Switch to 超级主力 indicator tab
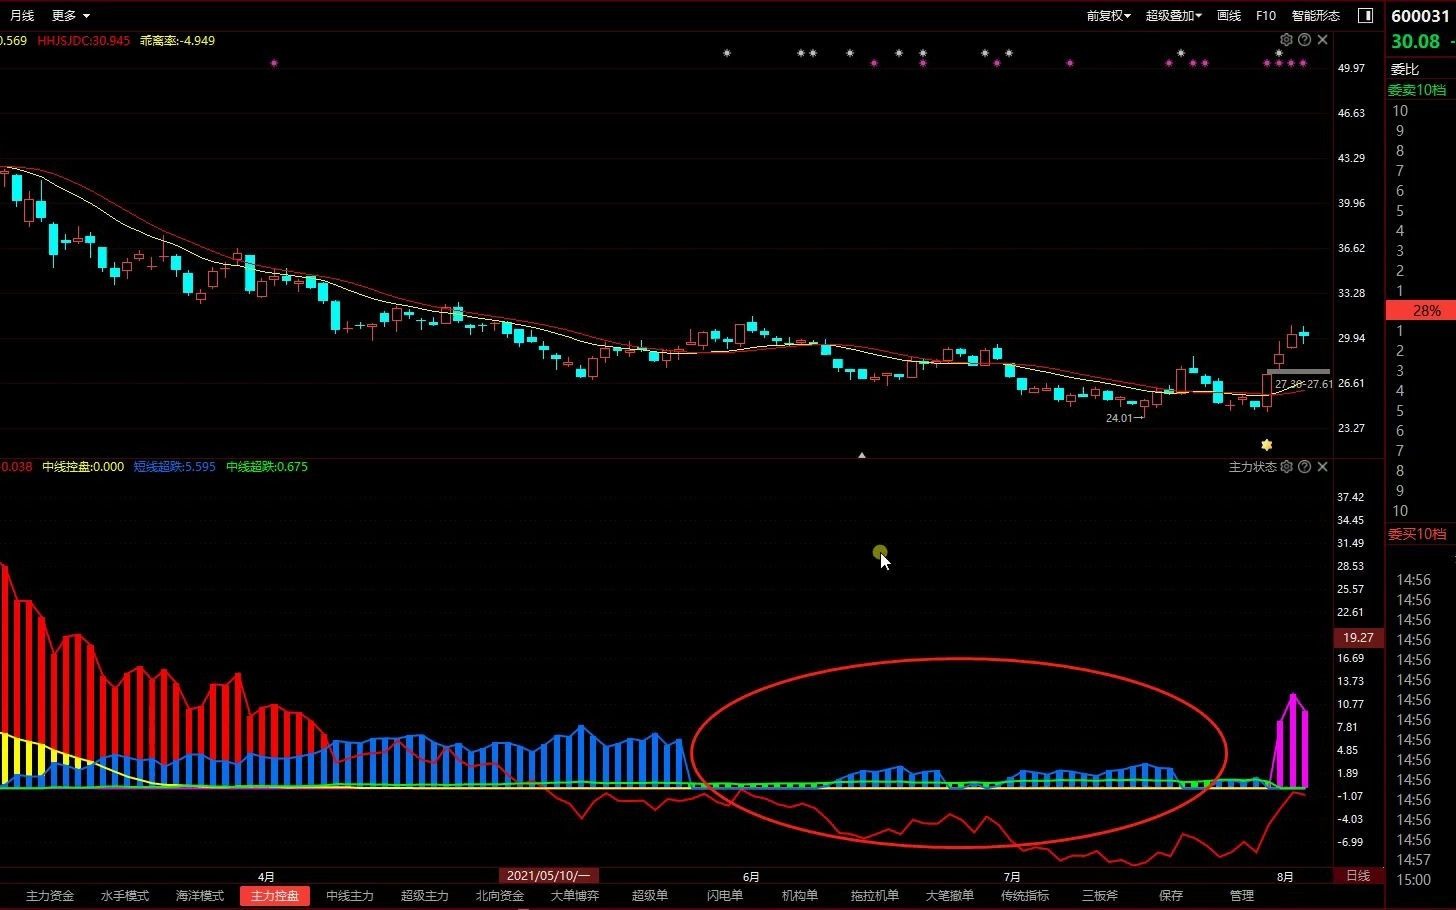This screenshot has height=910, width=1456. click(425, 896)
